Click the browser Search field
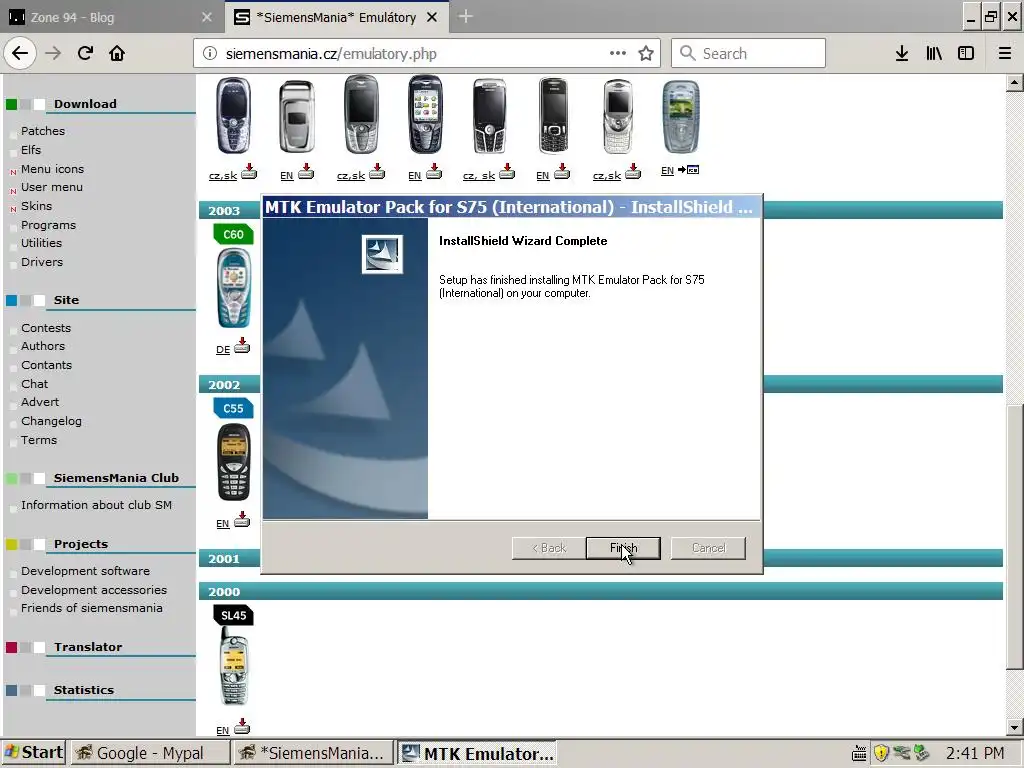This screenshot has width=1024, height=768. pyautogui.click(x=748, y=54)
